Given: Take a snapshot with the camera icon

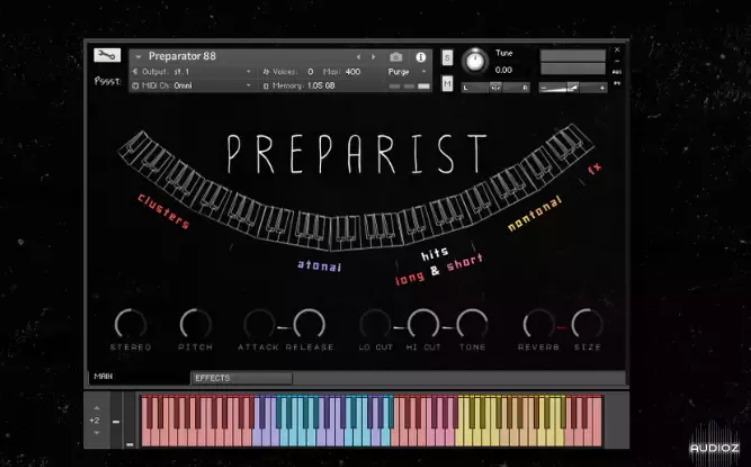Looking at the screenshot, I should pyautogui.click(x=396, y=57).
